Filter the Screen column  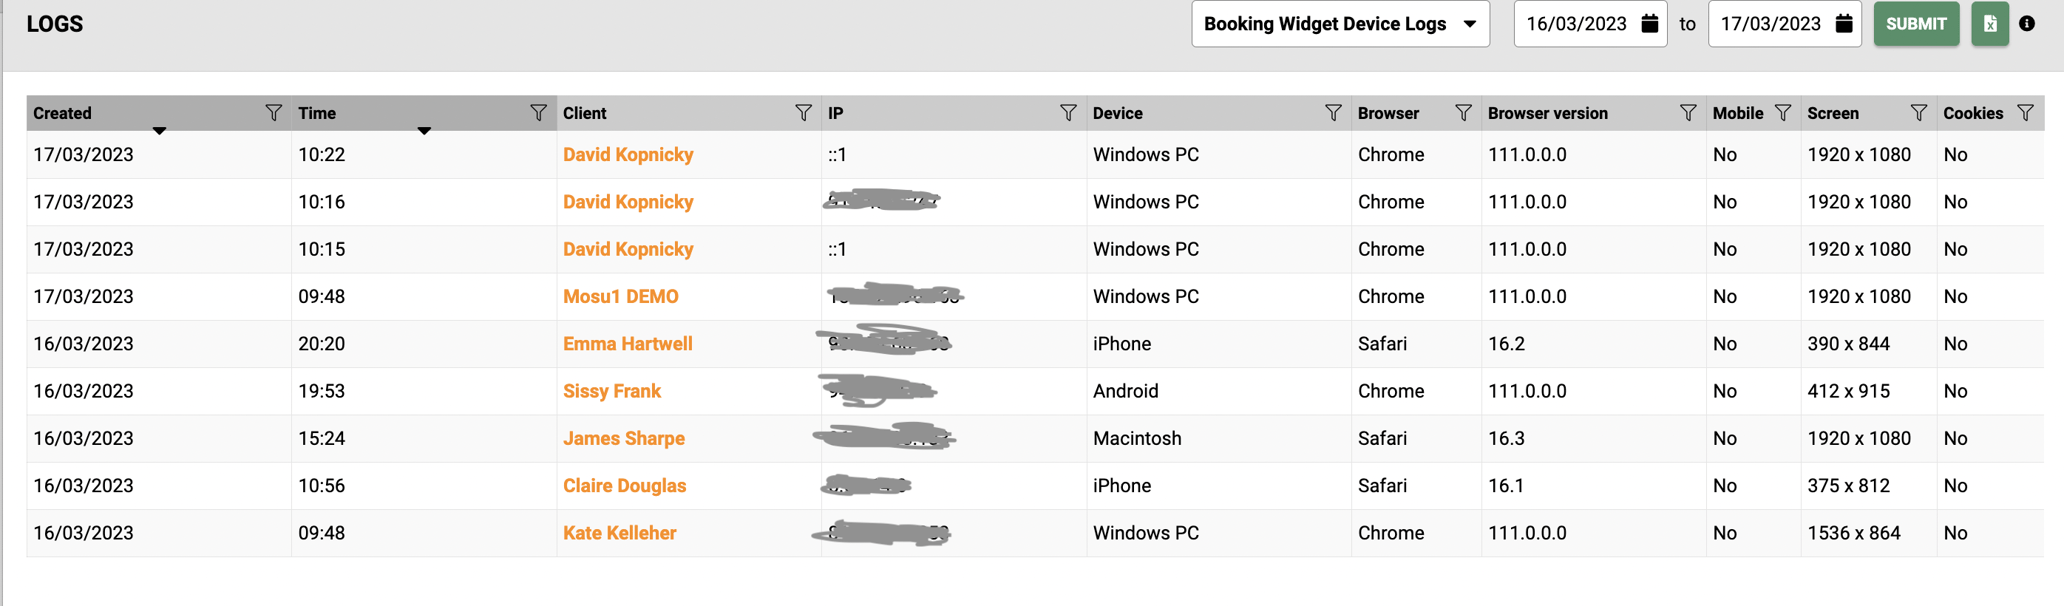click(x=1918, y=113)
